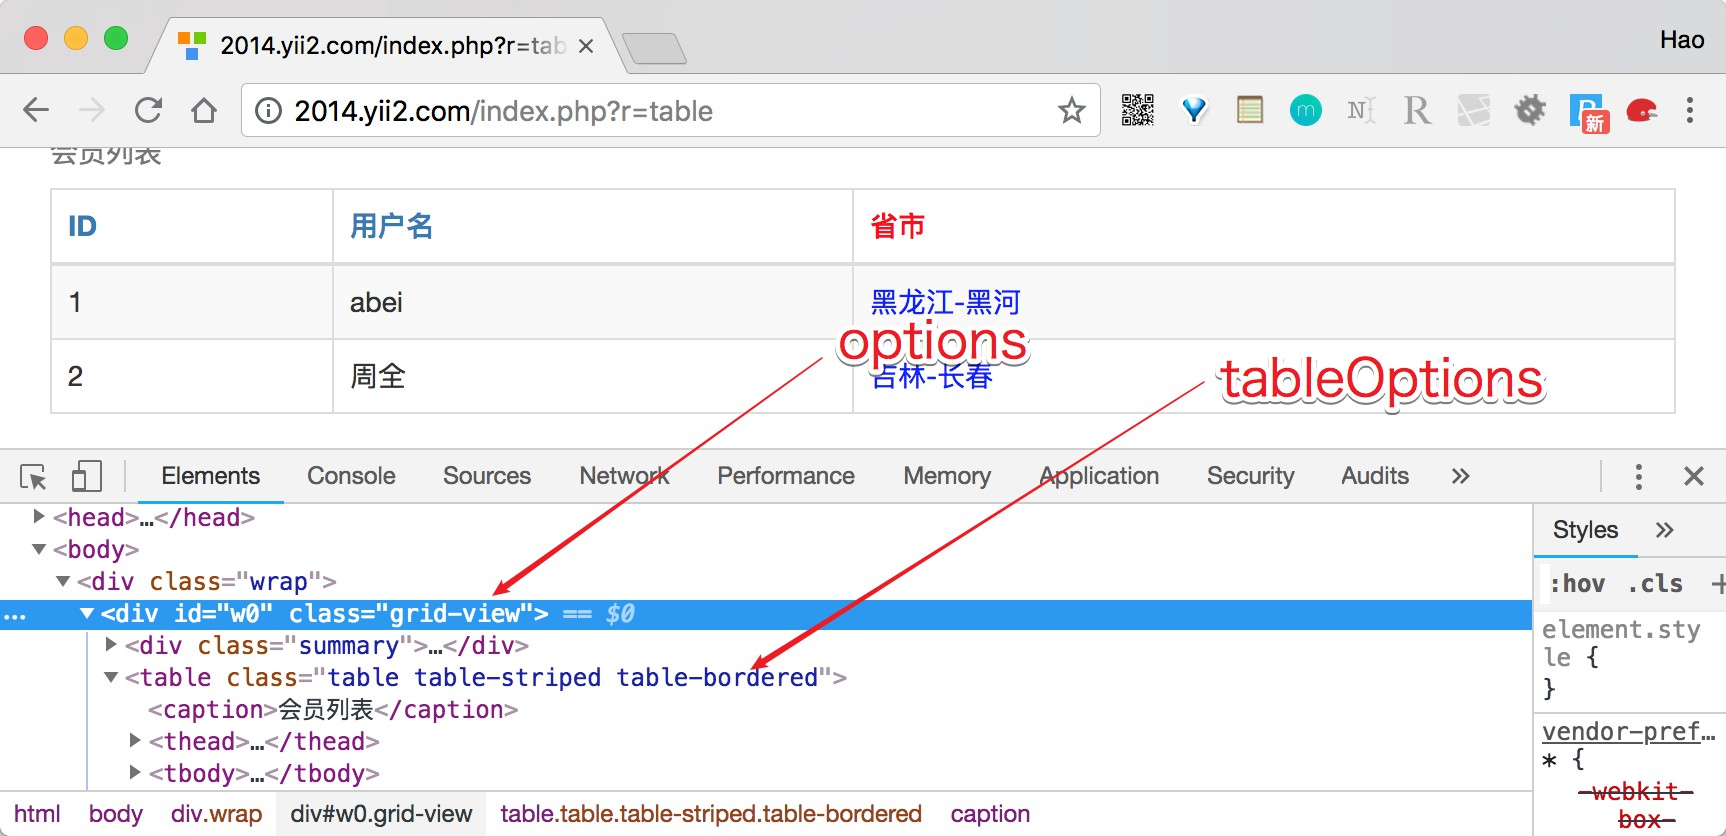Click the blue extension with red 新 badge
Screen dimensions: 1726x836
click(x=1588, y=112)
